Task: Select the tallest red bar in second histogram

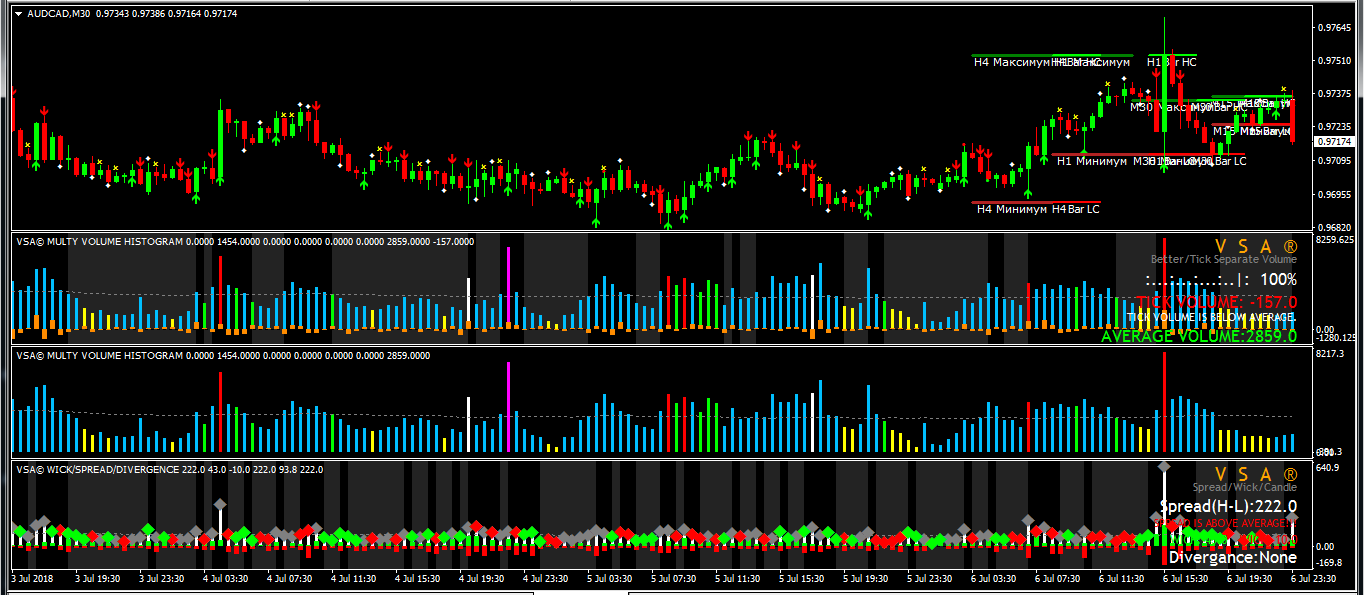Action: pyautogui.click(x=1164, y=402)
